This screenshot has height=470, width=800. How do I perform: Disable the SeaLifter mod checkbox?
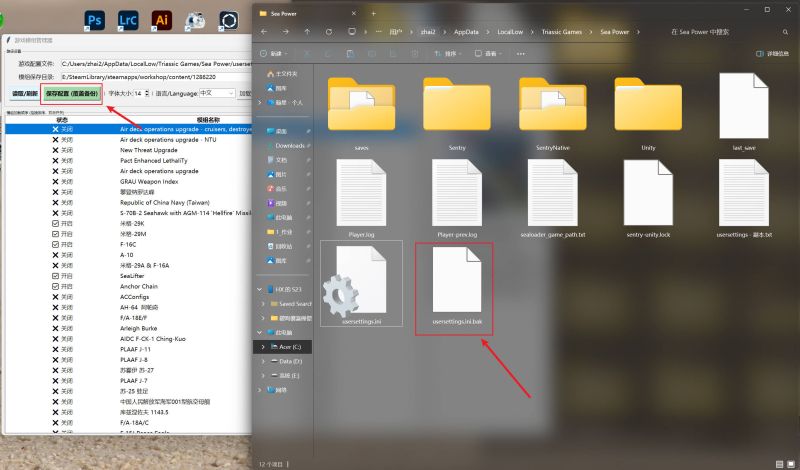(x=55, y=276)
